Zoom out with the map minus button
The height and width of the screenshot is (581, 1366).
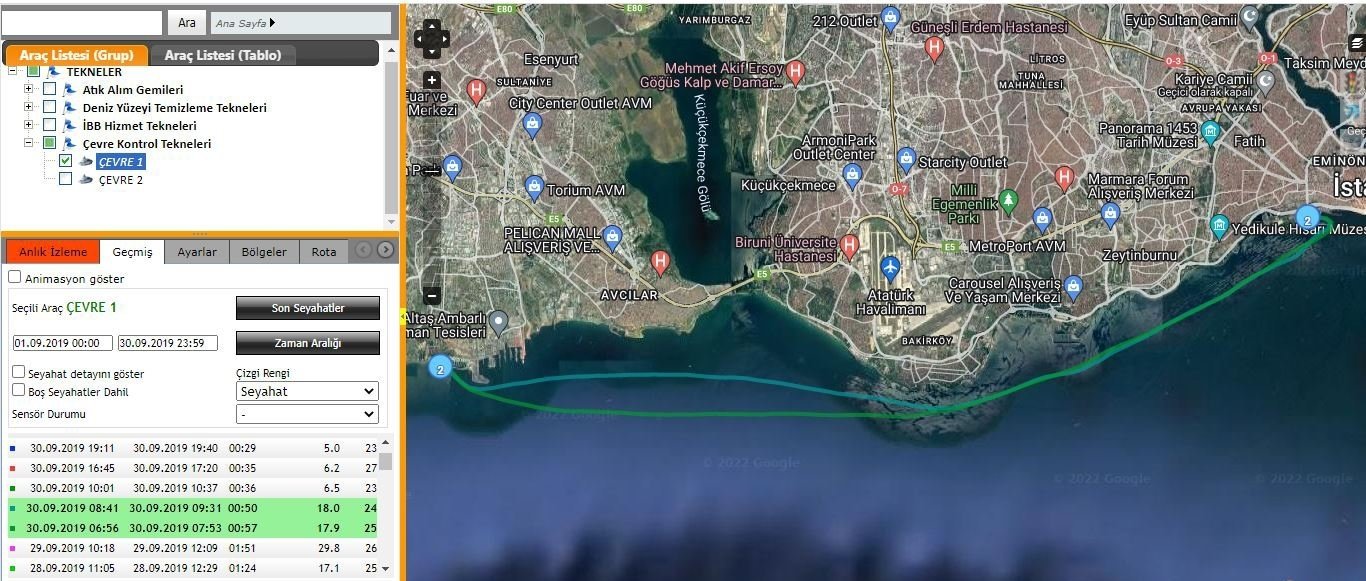pyautogui.click(x=432, y=295)
